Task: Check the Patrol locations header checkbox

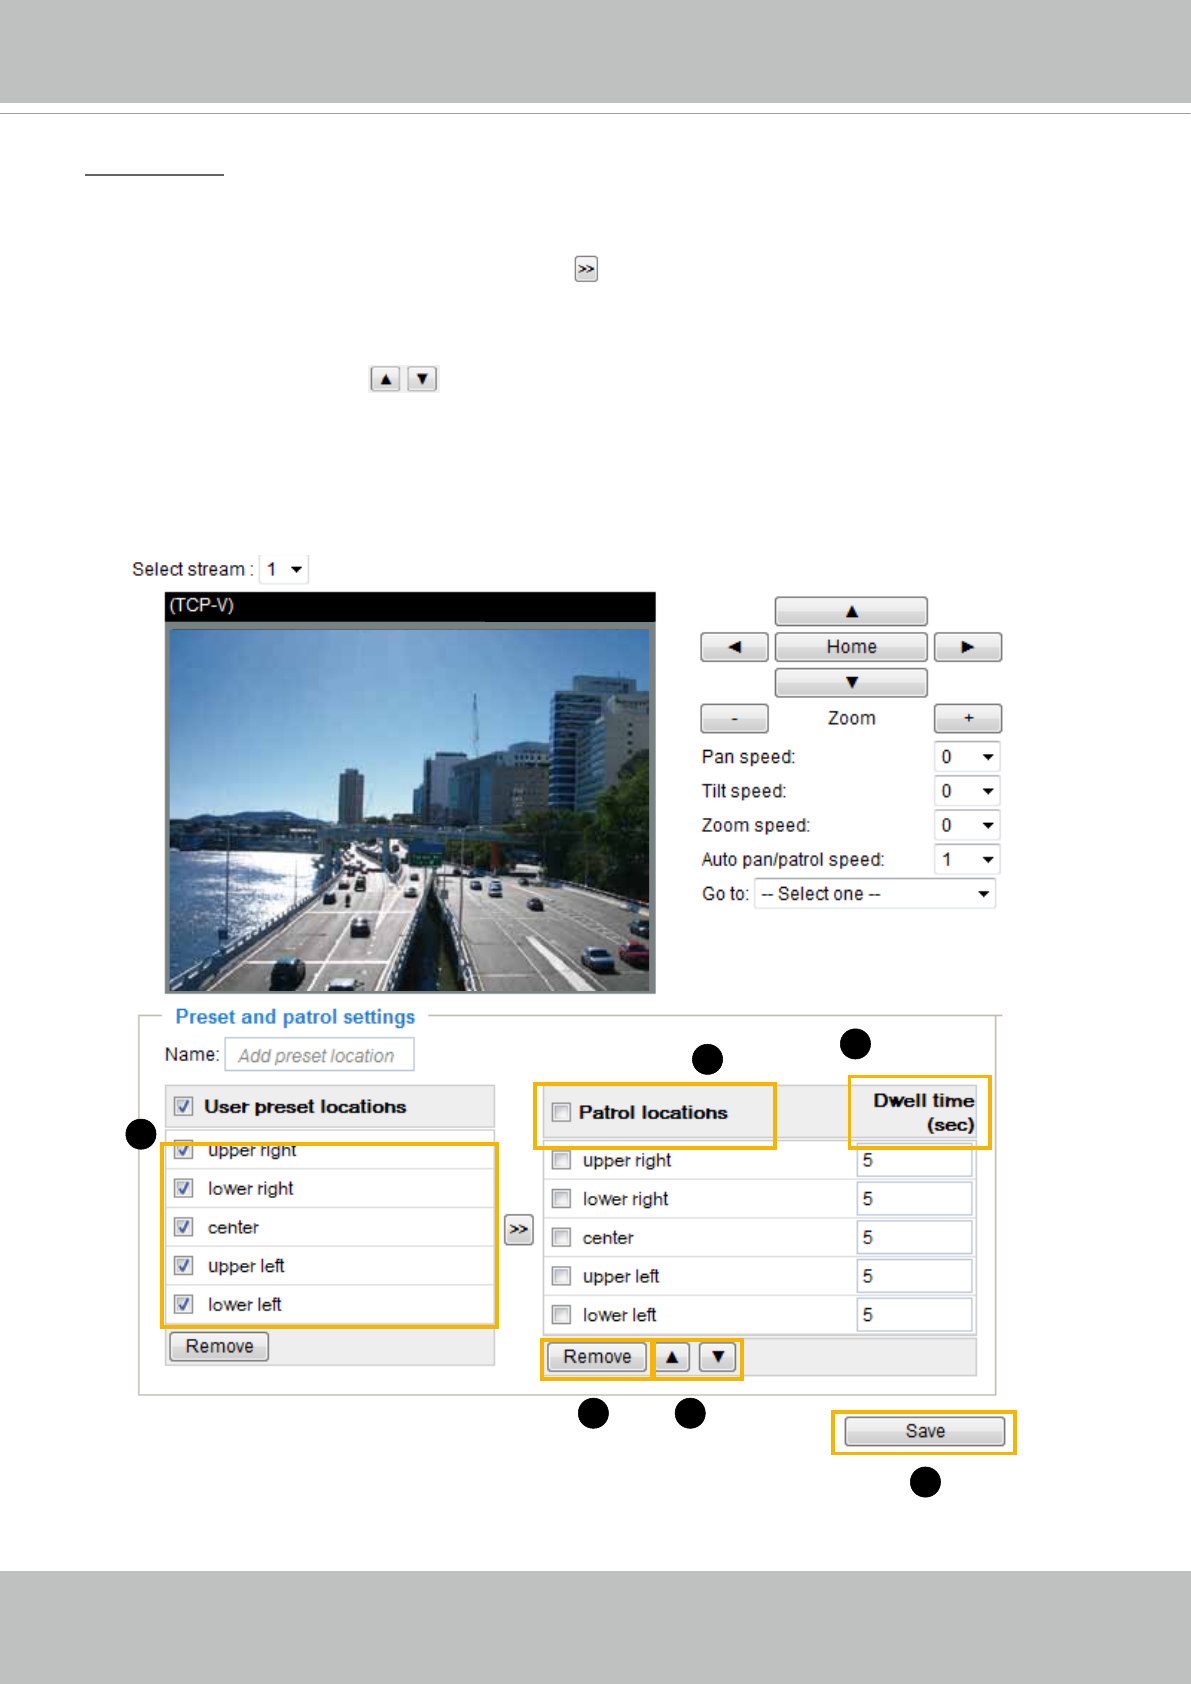Action: coord(562,1112)
